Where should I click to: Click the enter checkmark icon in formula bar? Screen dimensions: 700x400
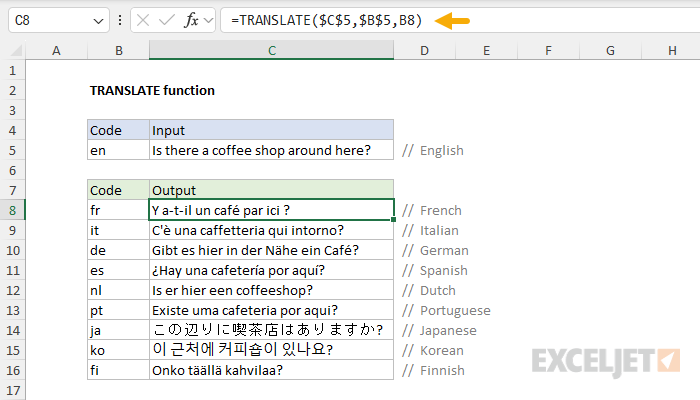tap(167, 20)
